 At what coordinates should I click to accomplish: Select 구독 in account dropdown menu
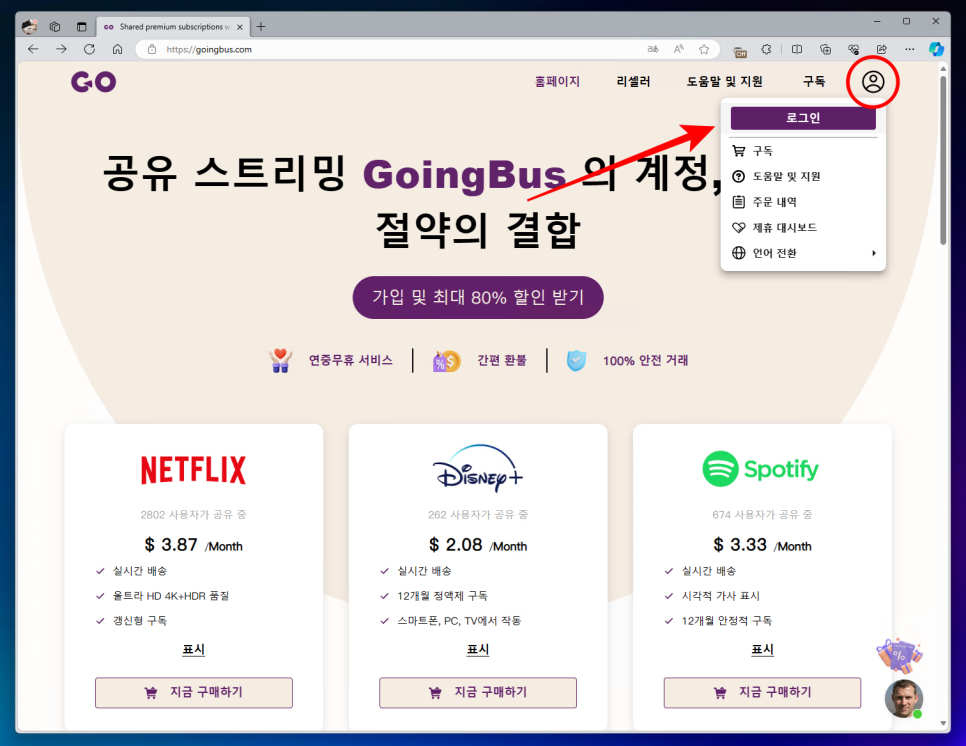[x=803, y=151]
